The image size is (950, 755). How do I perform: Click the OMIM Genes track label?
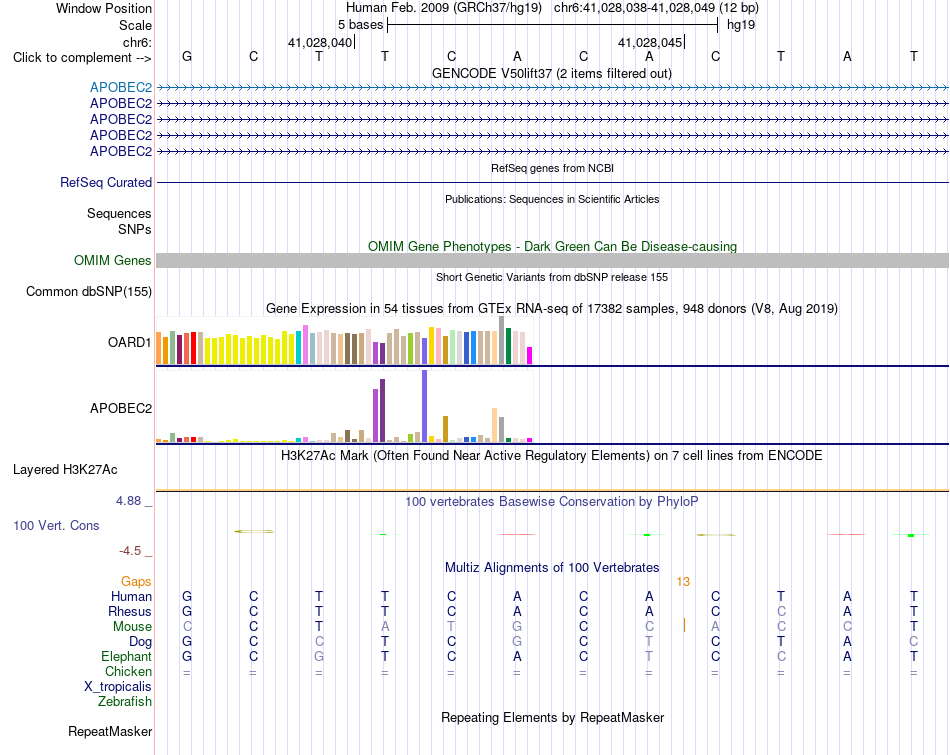112,261
